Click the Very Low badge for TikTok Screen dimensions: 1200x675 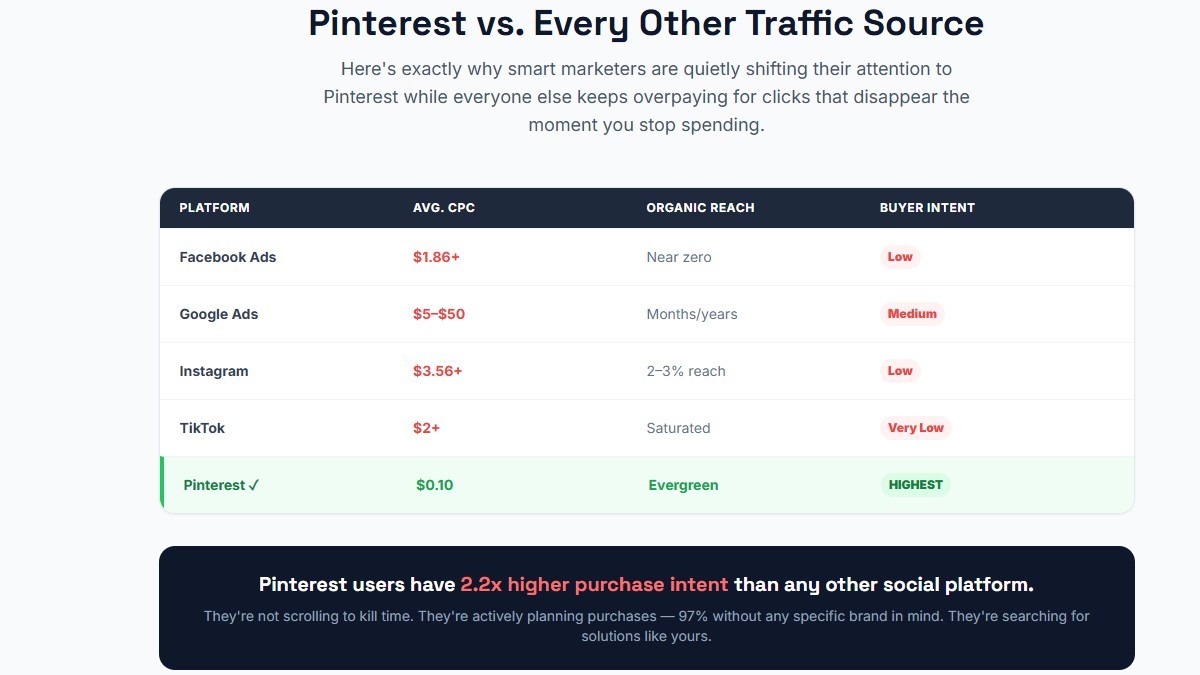(x=916, y=428)
